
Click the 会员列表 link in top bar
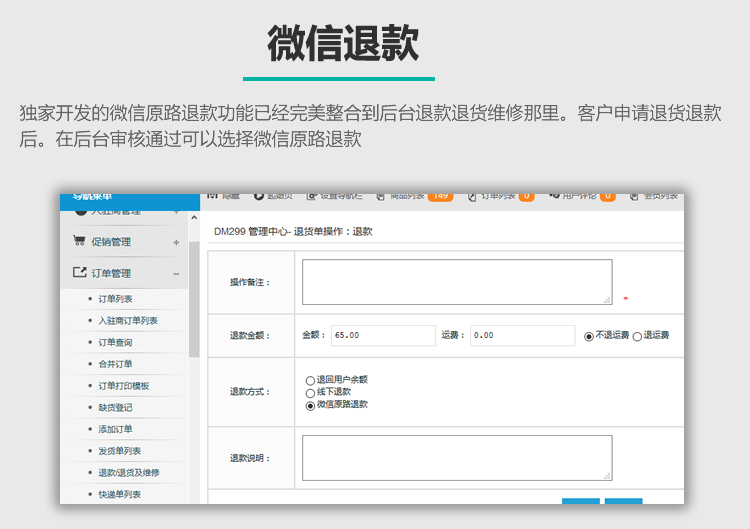pyautogui.click(x=660, y=196)
